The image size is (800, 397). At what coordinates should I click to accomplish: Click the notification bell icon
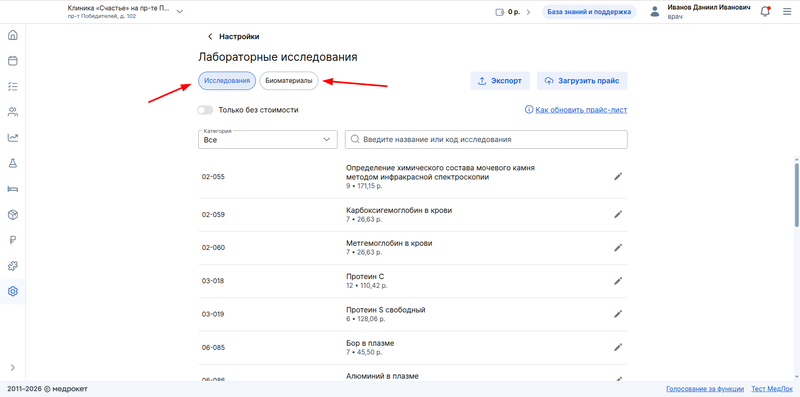(765, 11)
